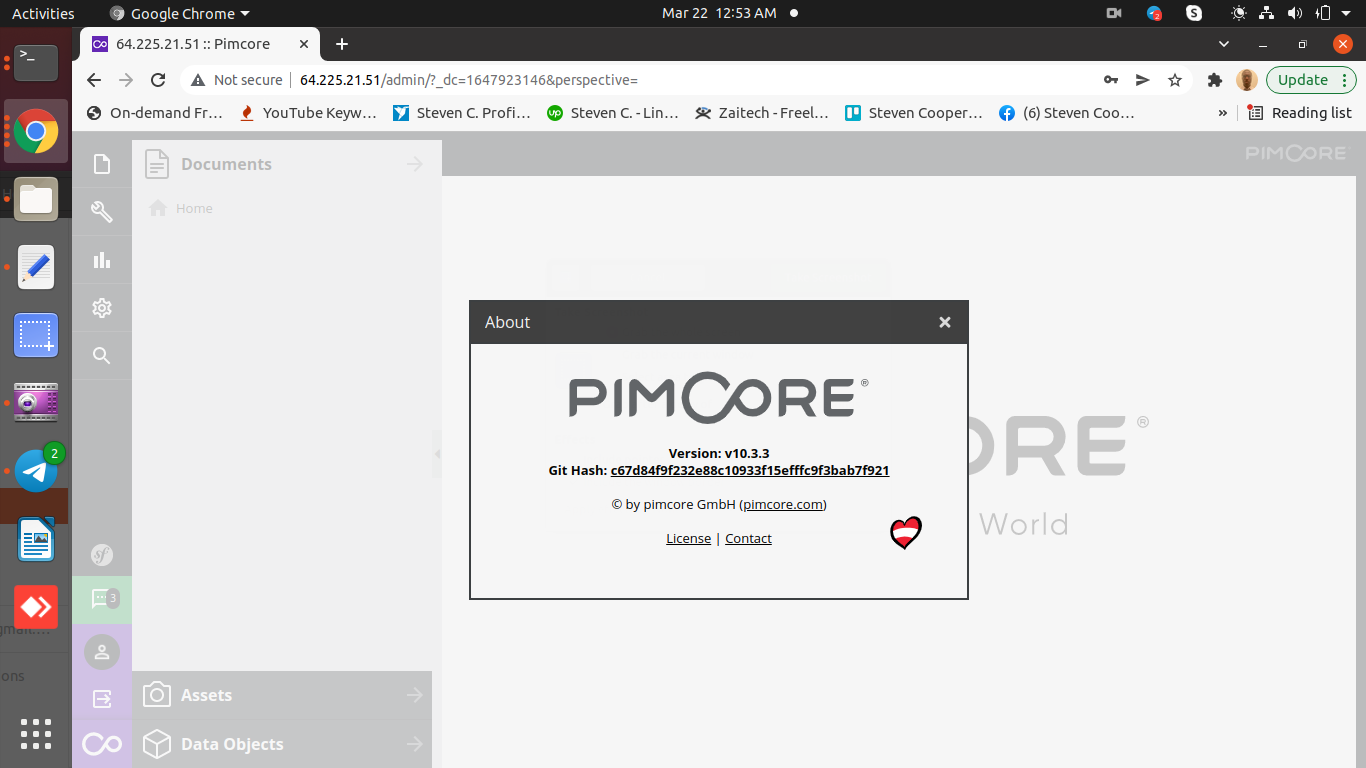Open a new Chrome tab

point(342,44)
